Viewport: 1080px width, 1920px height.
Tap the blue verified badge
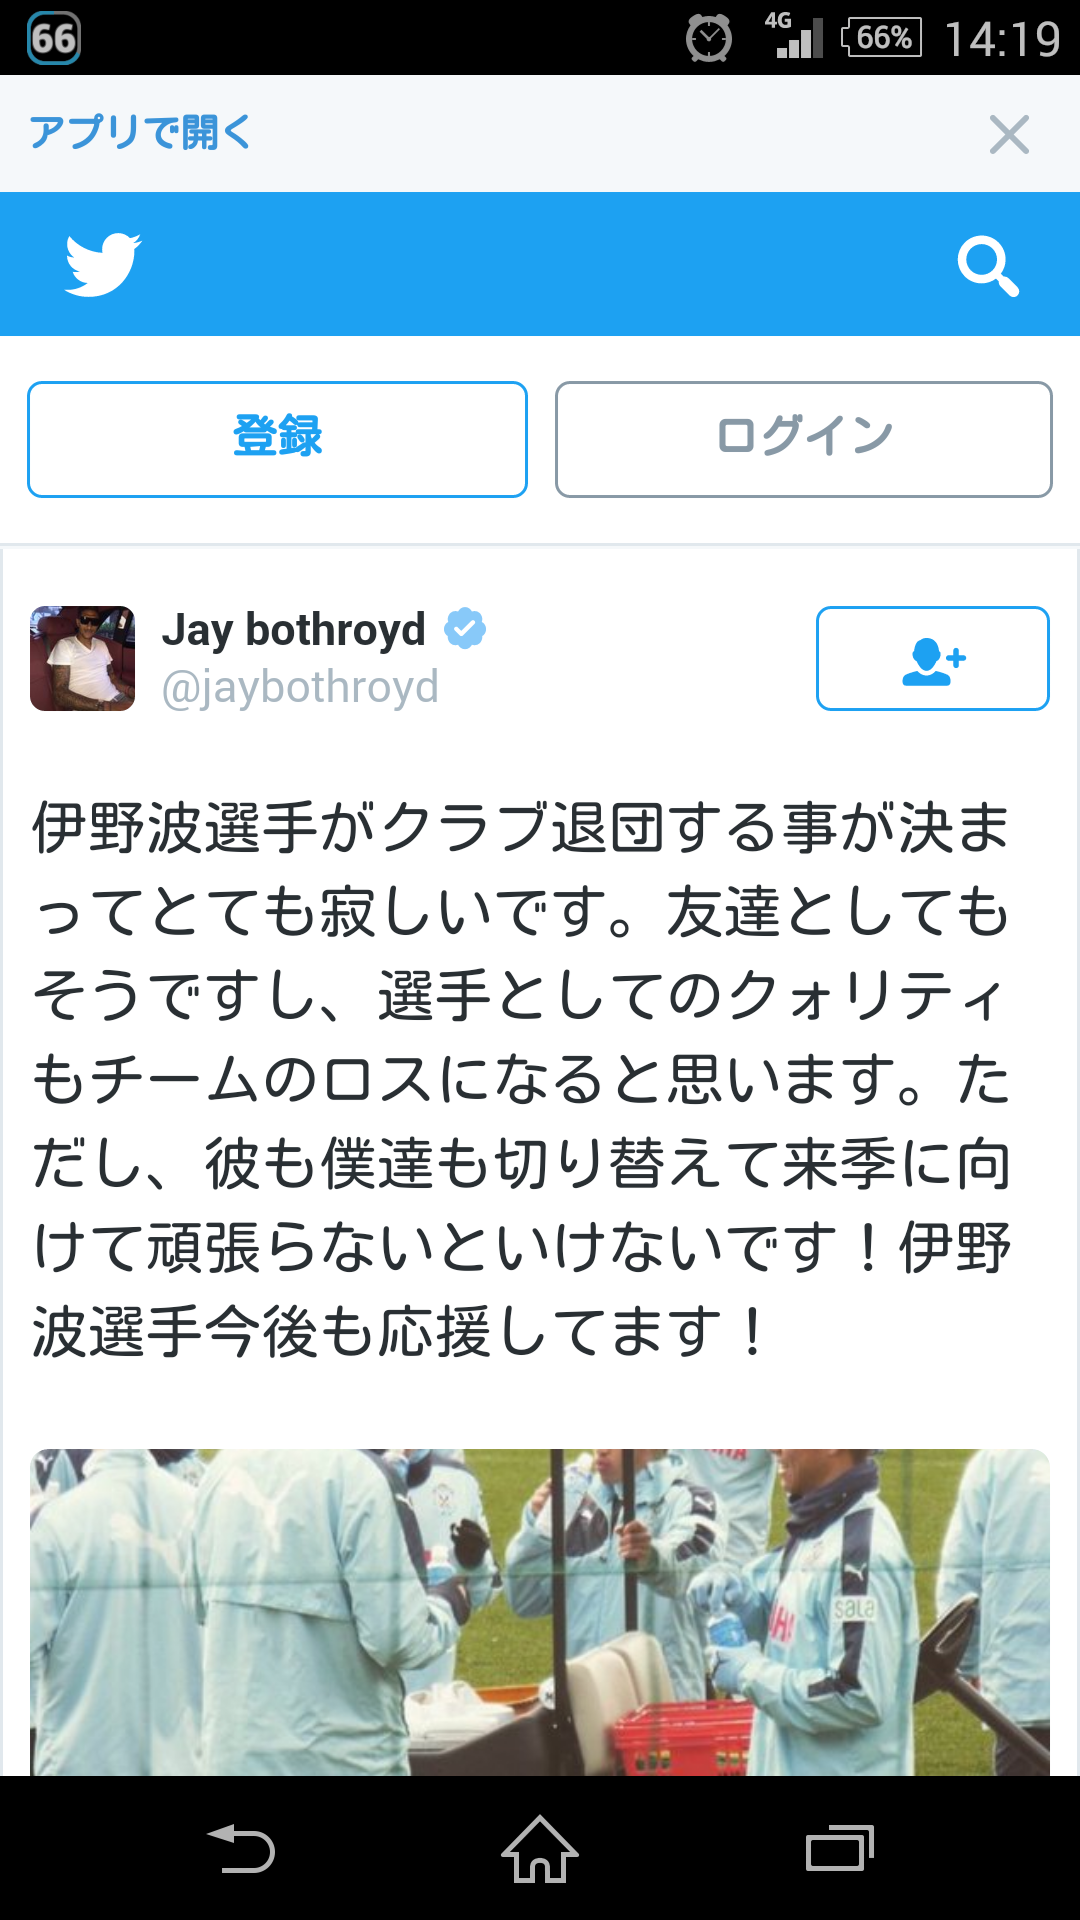[x=465, y=629]
